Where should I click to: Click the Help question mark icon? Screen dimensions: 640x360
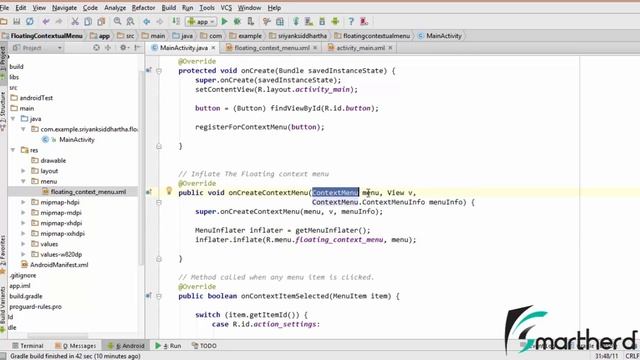351,22
